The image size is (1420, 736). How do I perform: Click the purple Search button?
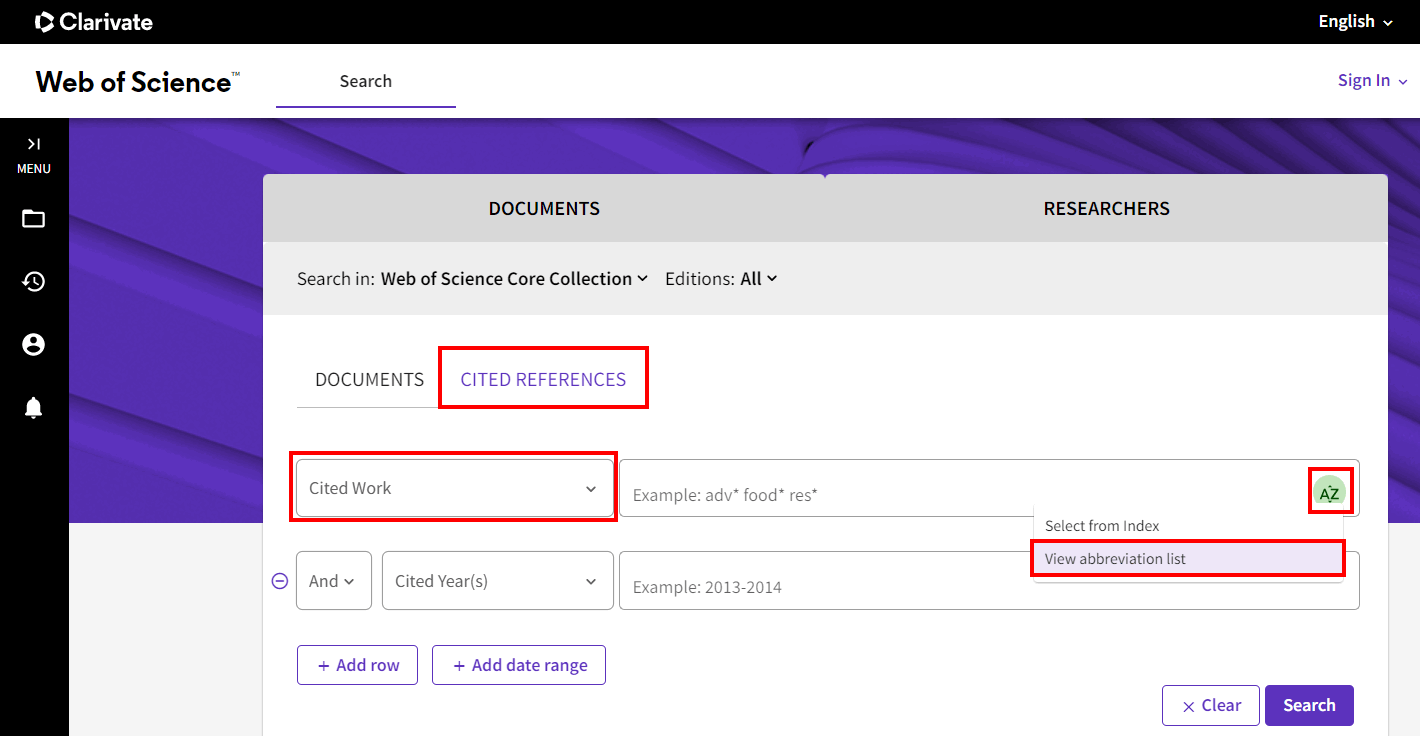point(1309,705)
